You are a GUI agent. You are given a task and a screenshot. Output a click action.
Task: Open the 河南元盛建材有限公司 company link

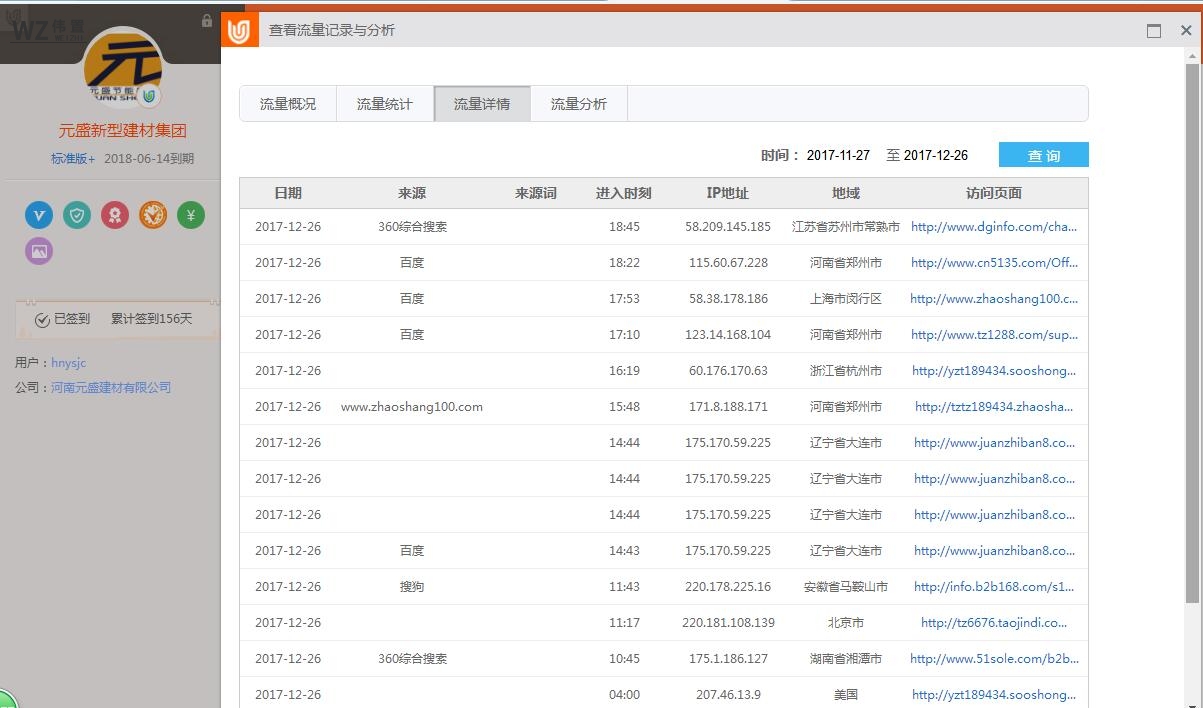111,387
